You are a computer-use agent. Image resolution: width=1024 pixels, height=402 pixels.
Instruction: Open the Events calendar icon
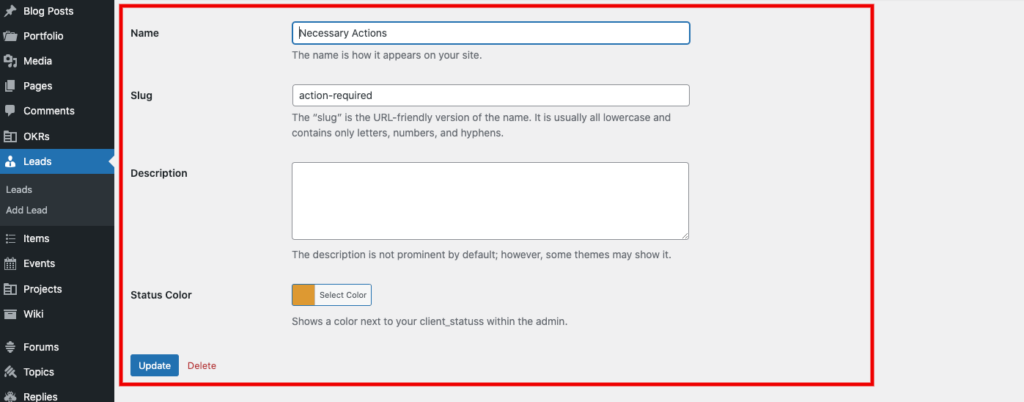click(10, 264)
